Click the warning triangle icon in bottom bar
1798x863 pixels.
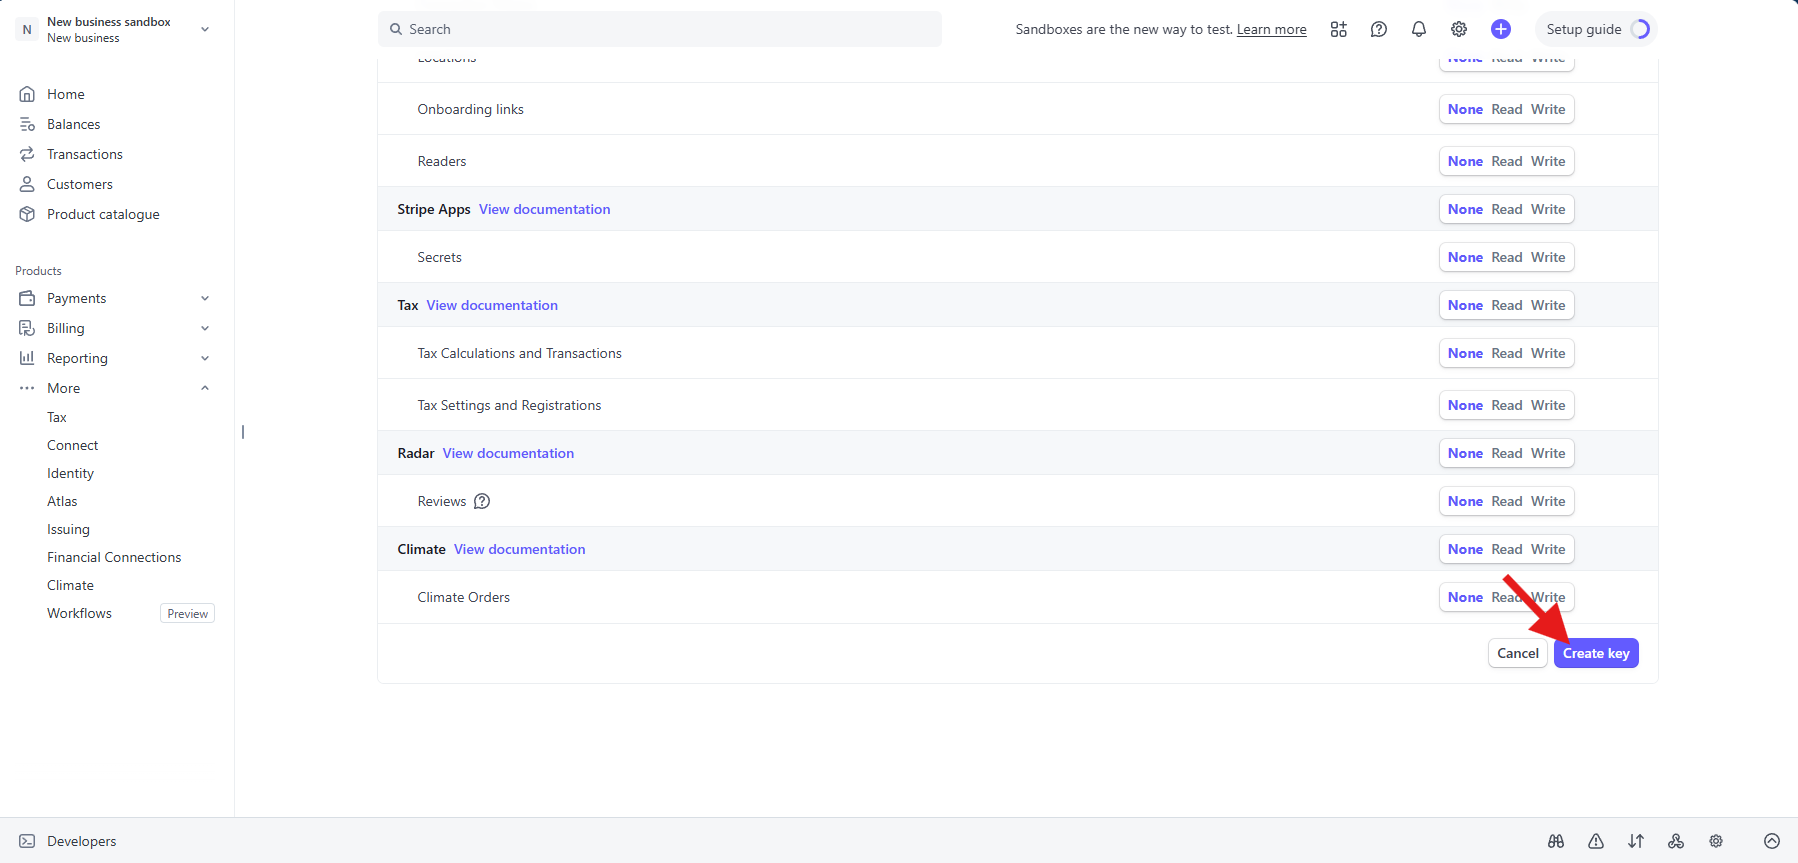coord(1596,841)
